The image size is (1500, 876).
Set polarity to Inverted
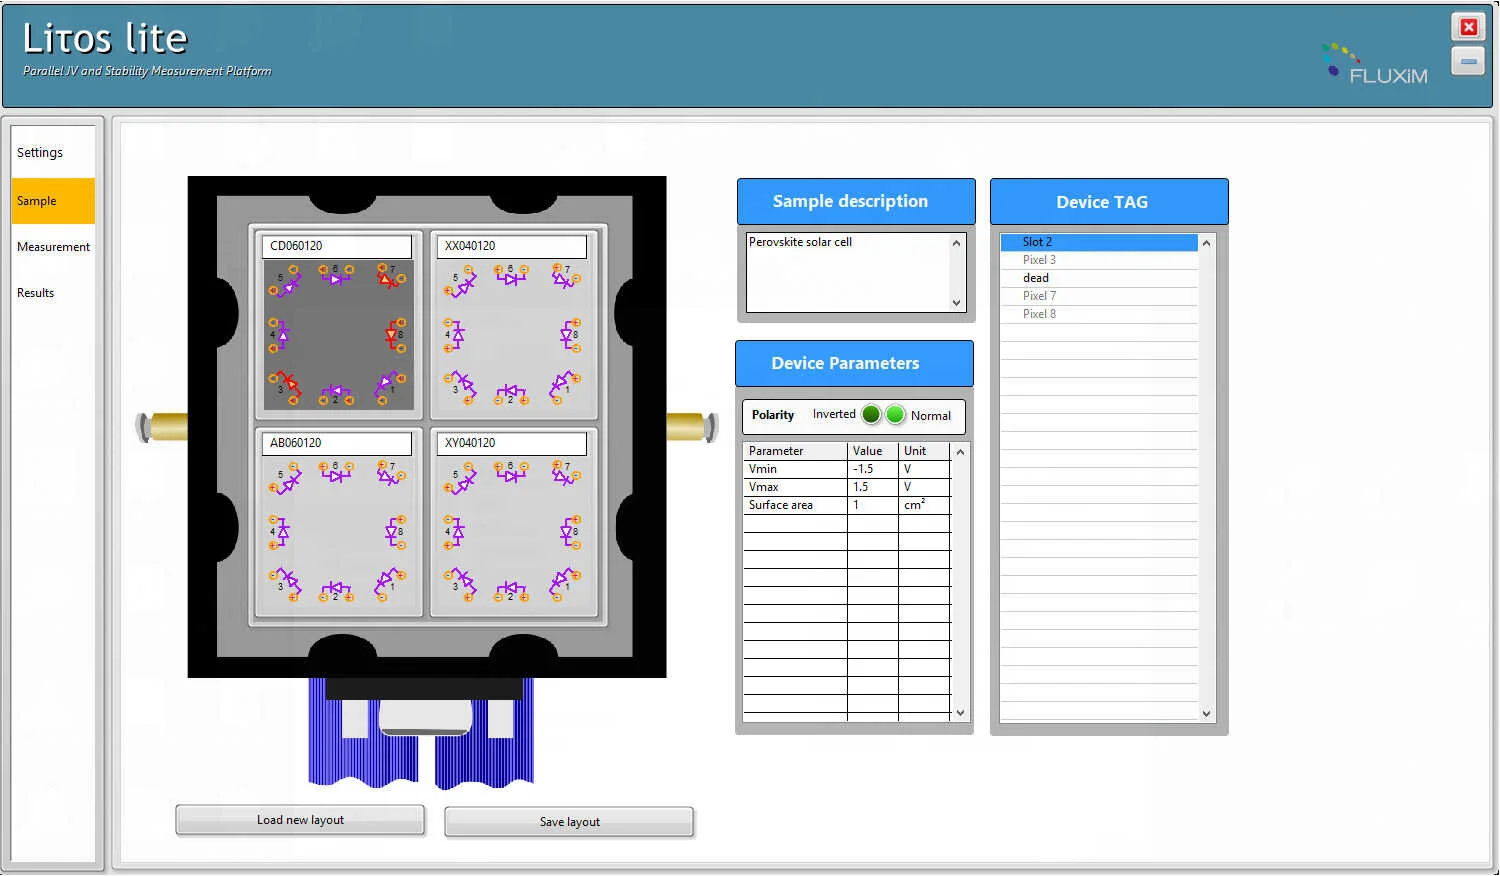871,413
